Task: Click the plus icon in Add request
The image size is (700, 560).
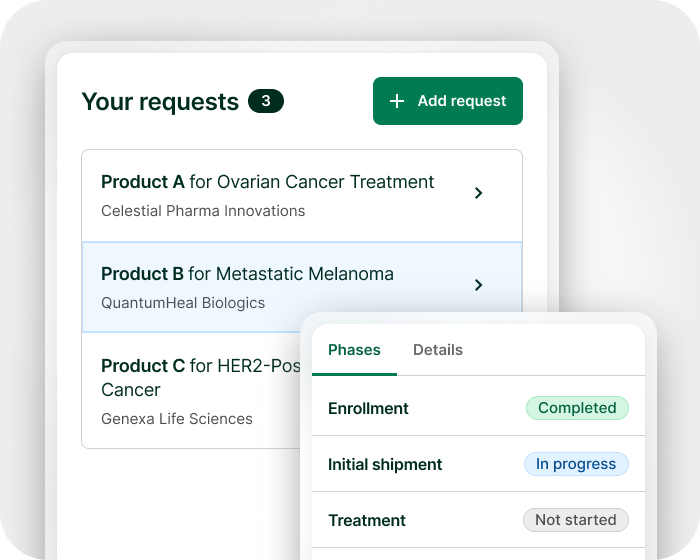Action: point(396,101)
